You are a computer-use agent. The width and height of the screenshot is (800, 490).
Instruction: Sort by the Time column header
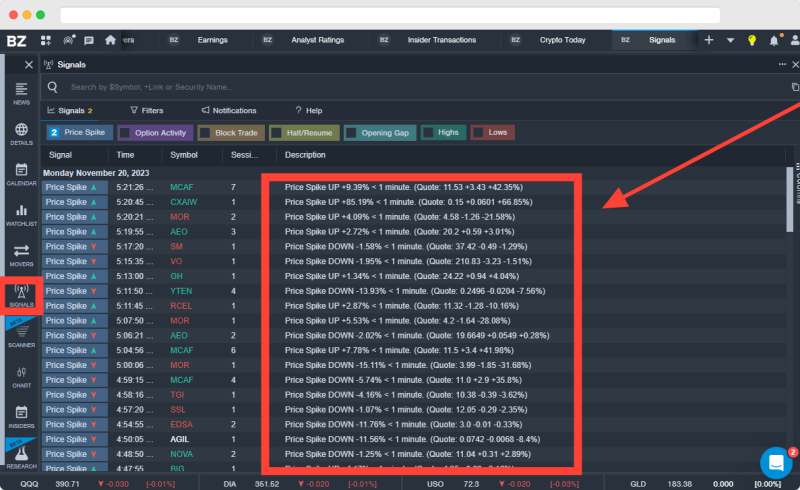coord(125,155)
